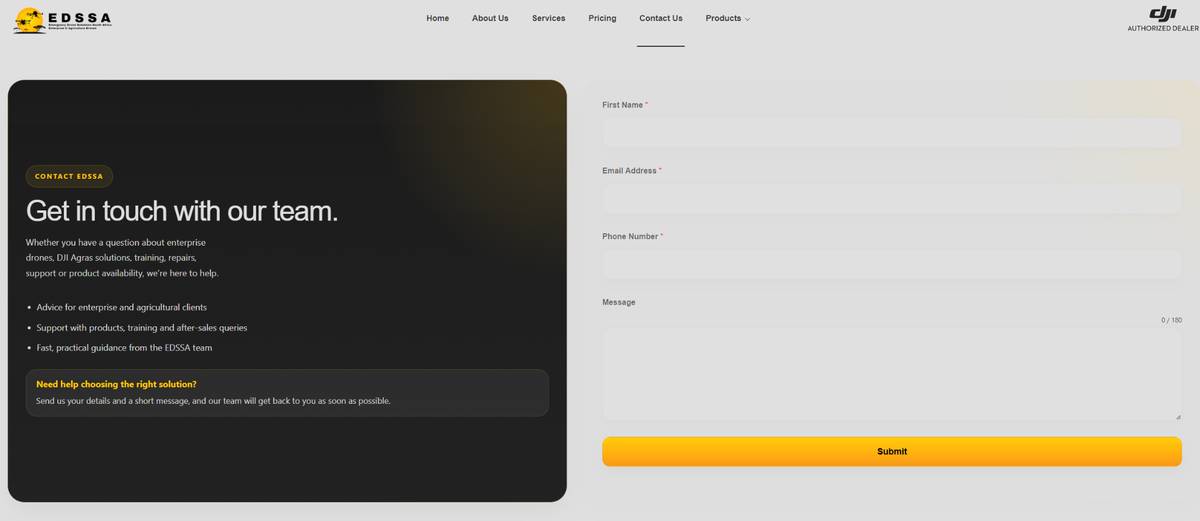
Task: Click the Message text area
Action: 892,374
